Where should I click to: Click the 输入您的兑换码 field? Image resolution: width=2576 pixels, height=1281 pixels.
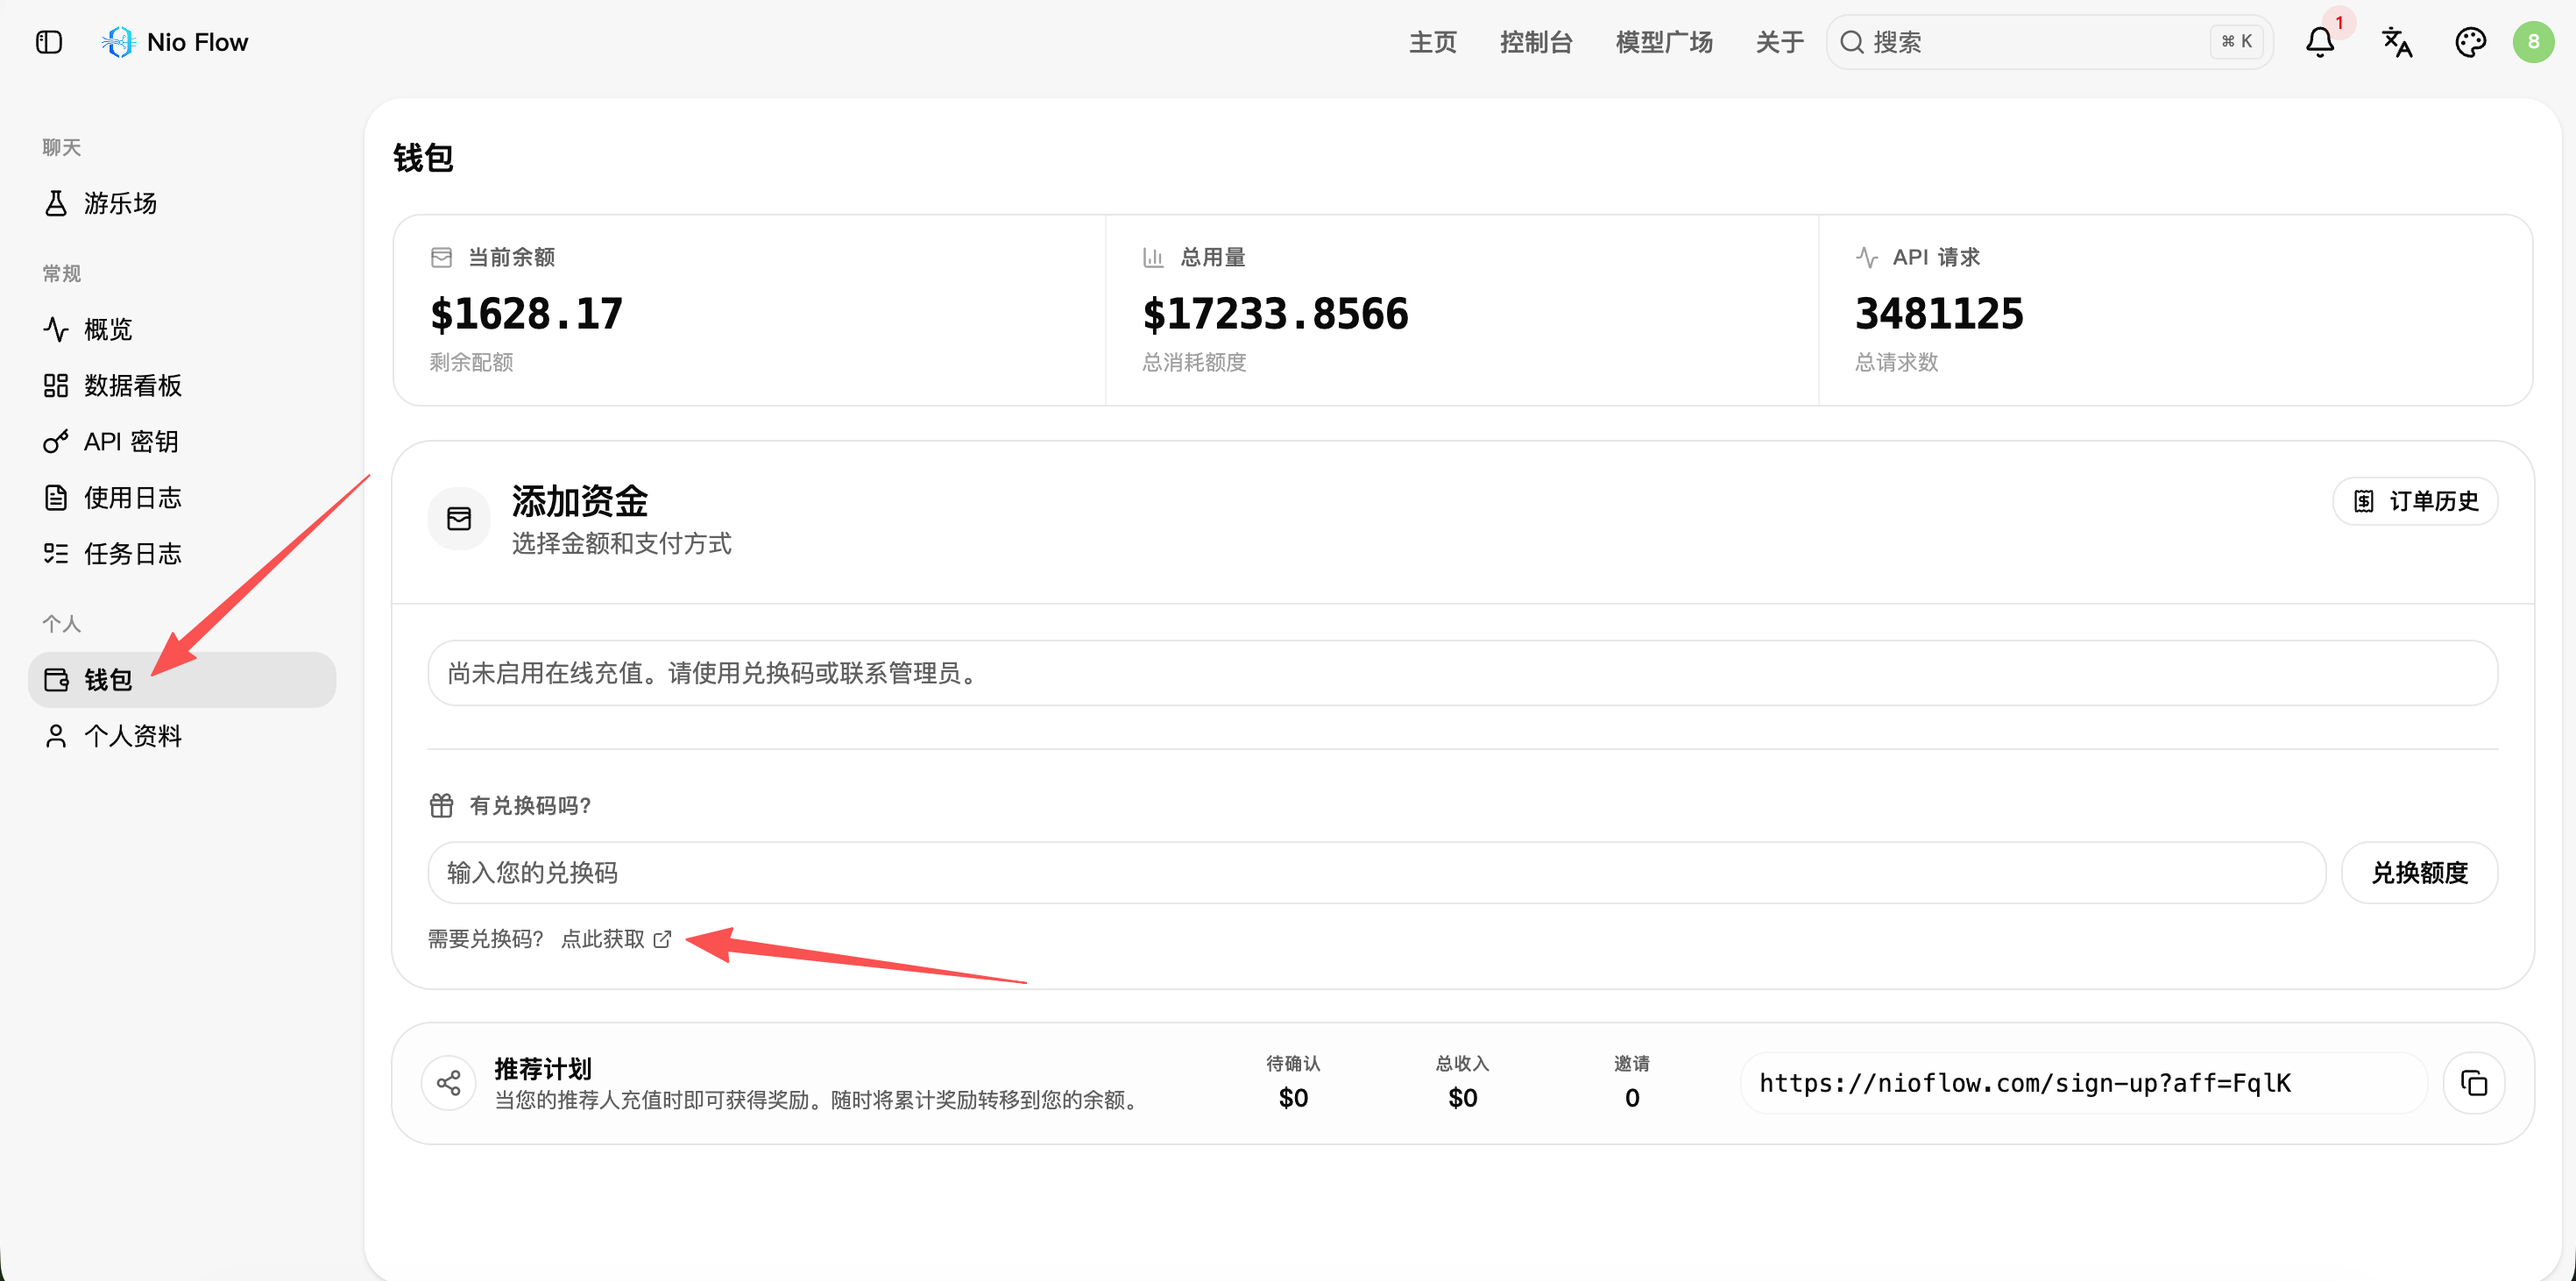tap(1377, 873)
